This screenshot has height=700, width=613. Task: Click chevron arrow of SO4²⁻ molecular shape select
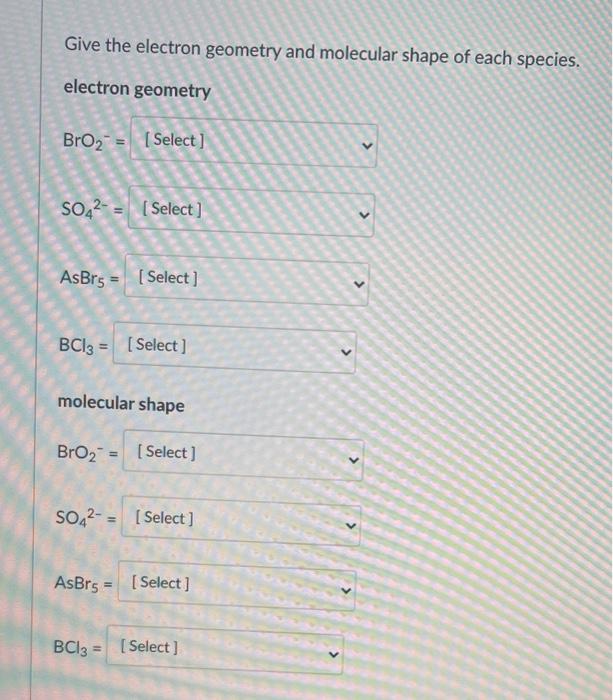[351, 525]
